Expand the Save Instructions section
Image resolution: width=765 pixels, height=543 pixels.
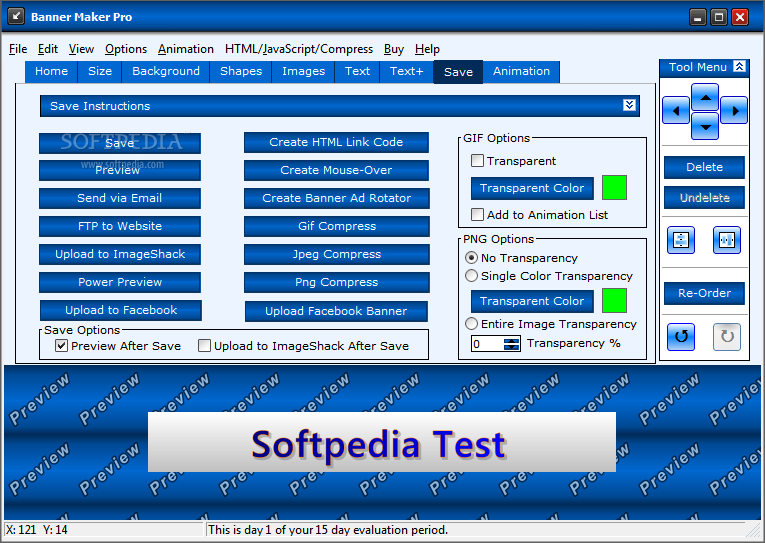click(629, 105)
